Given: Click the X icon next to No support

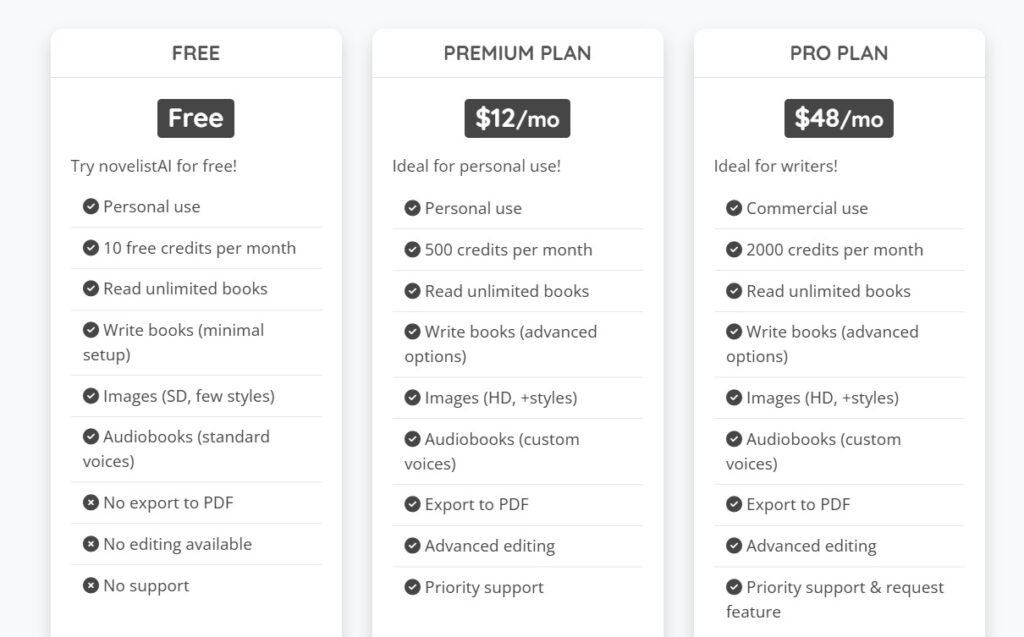Looking at the screenshot, I should 91,586.
